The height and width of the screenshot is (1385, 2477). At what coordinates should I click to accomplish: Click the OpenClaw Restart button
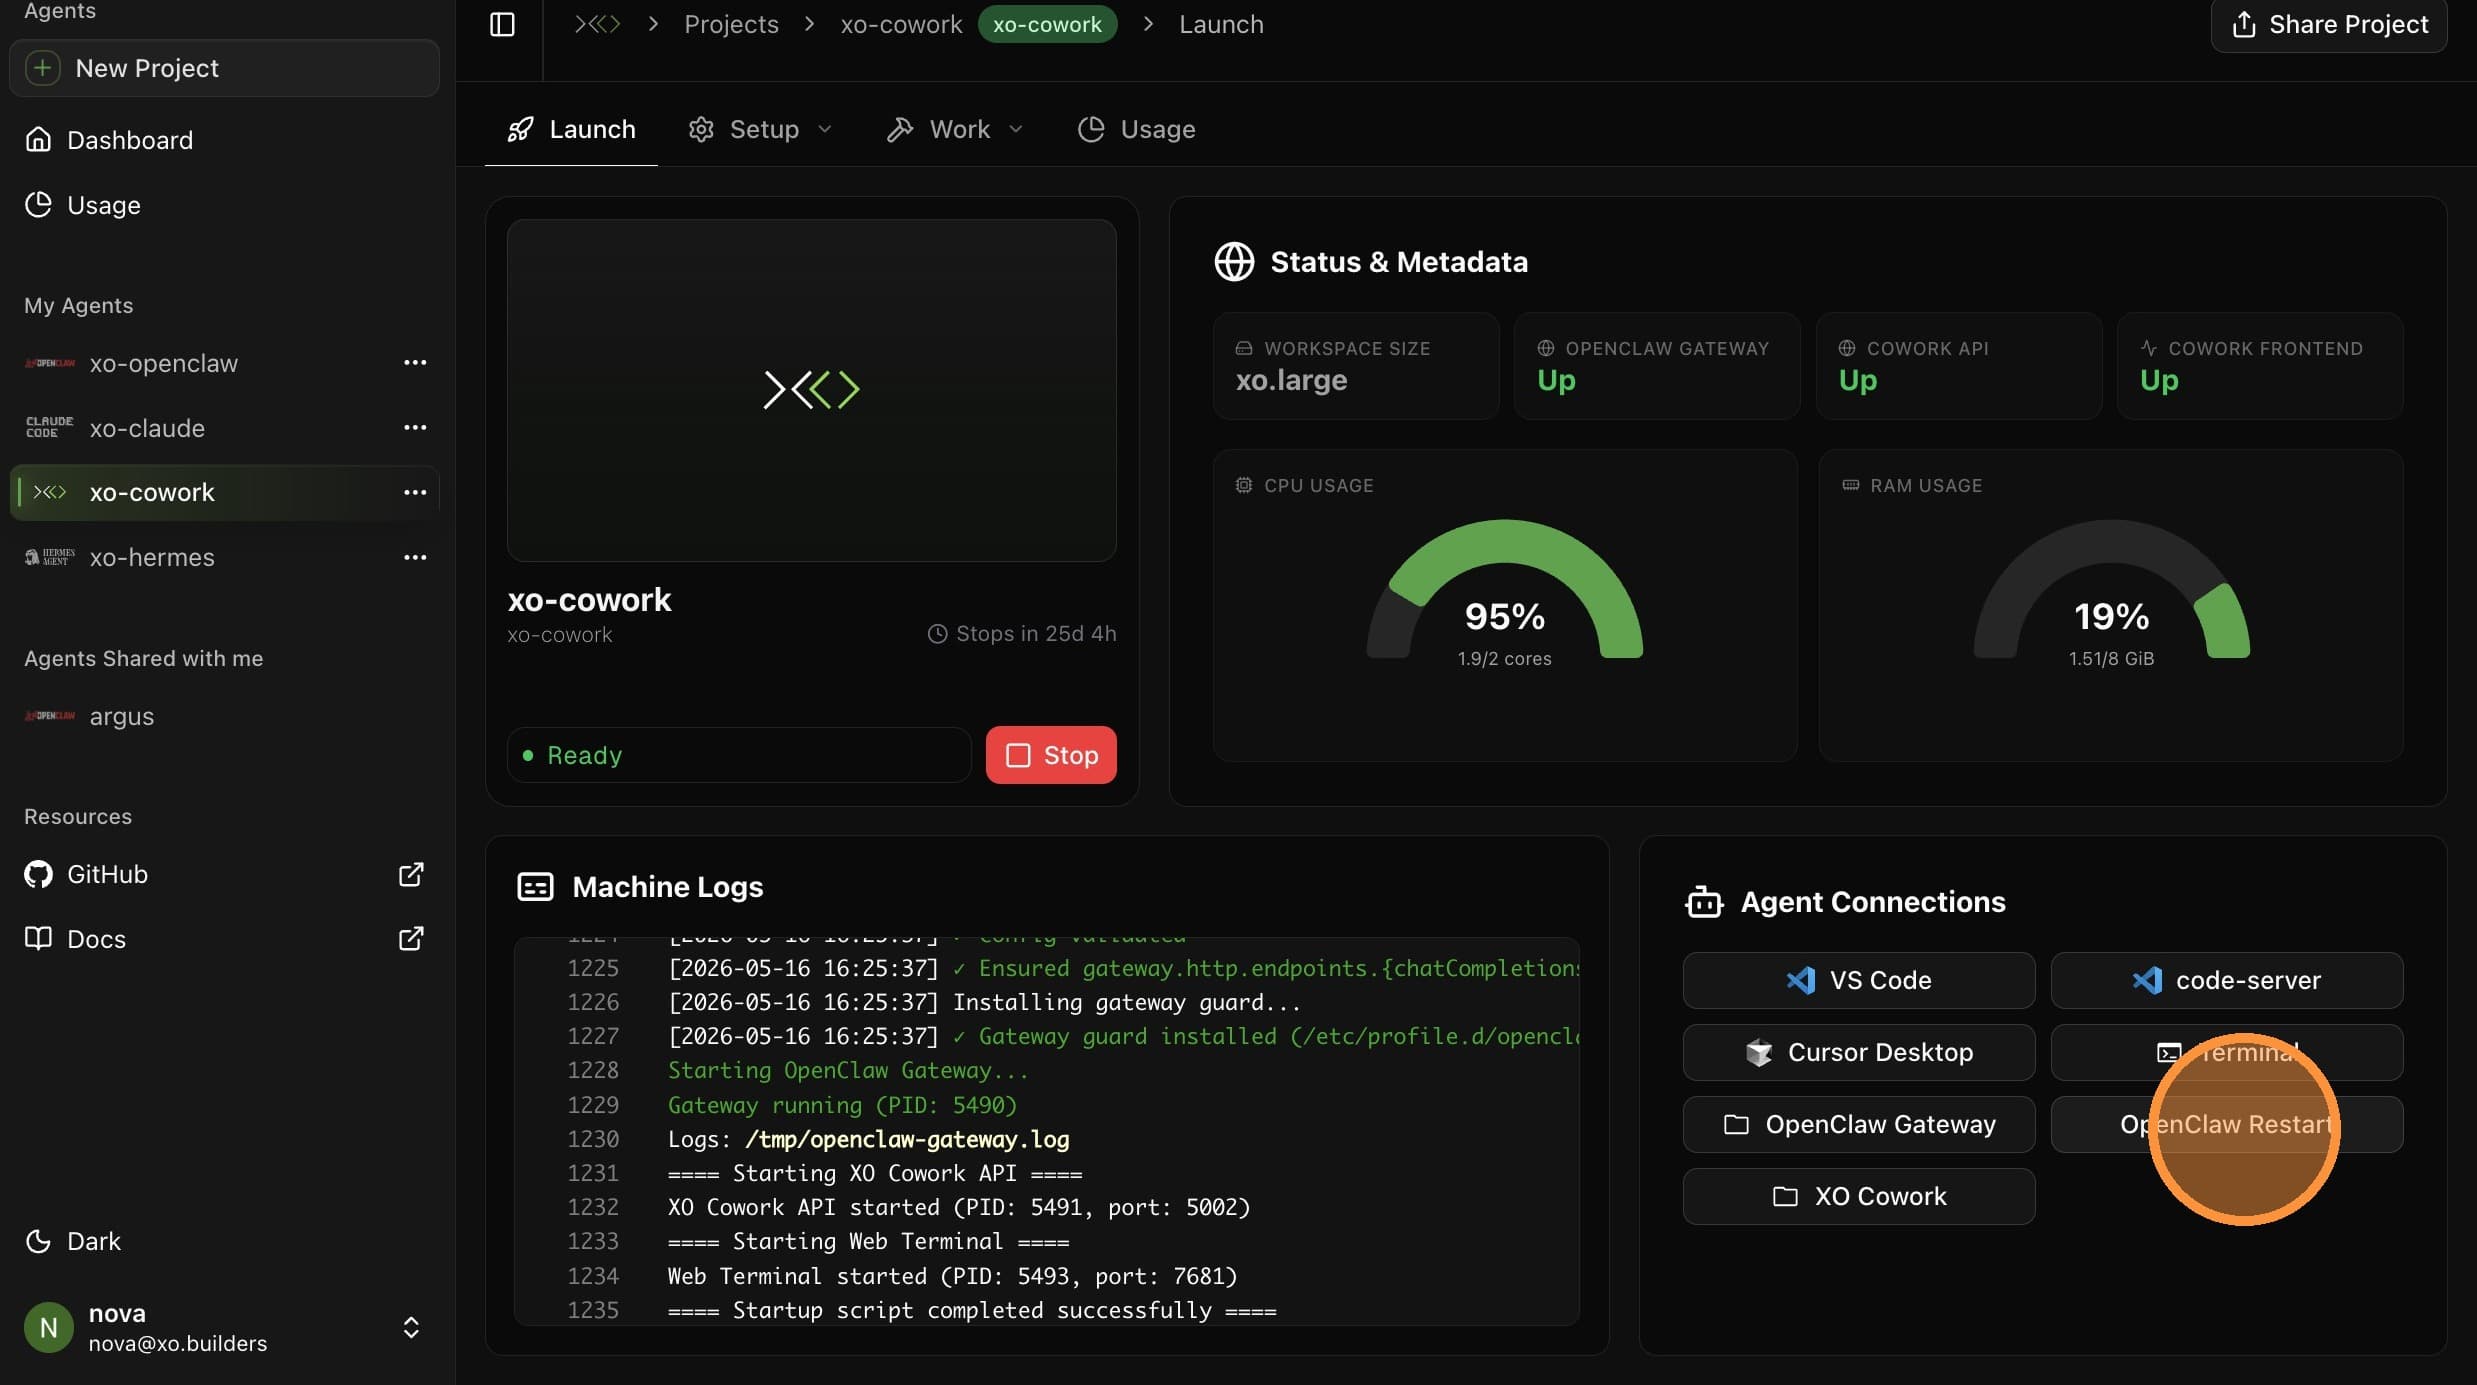click(x=2227, y=1125)
